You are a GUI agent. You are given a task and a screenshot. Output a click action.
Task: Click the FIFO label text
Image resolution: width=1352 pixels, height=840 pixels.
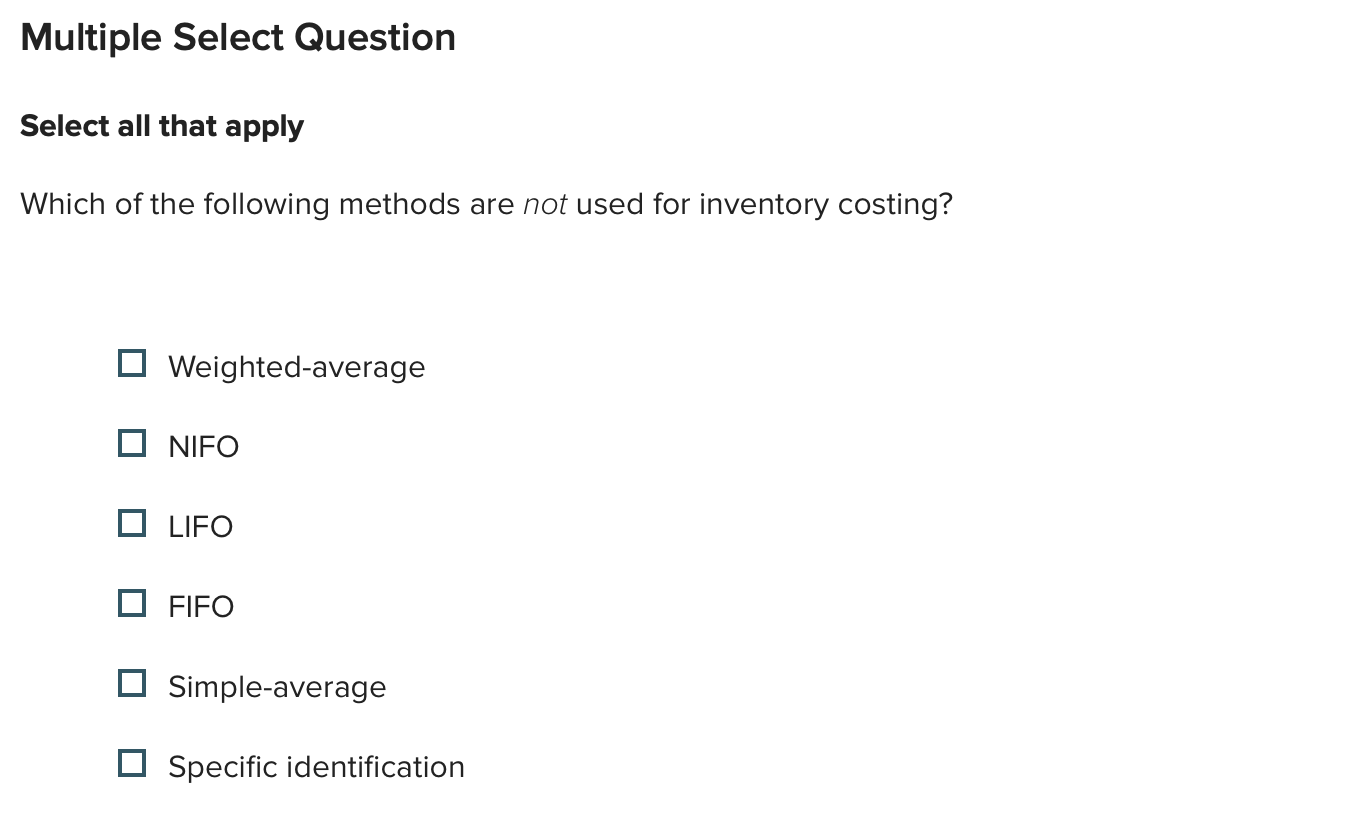click(200, 606)
